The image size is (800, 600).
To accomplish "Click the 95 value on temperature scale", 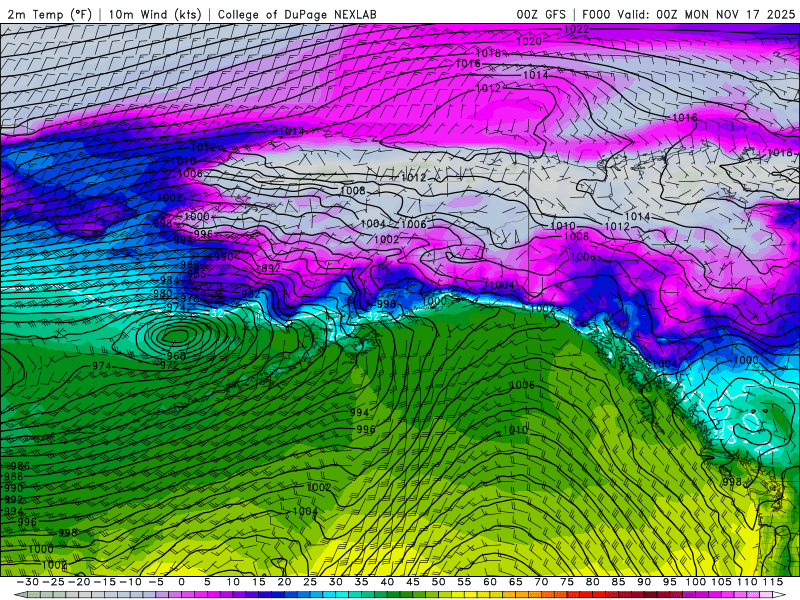I will [x=669, y=582].
